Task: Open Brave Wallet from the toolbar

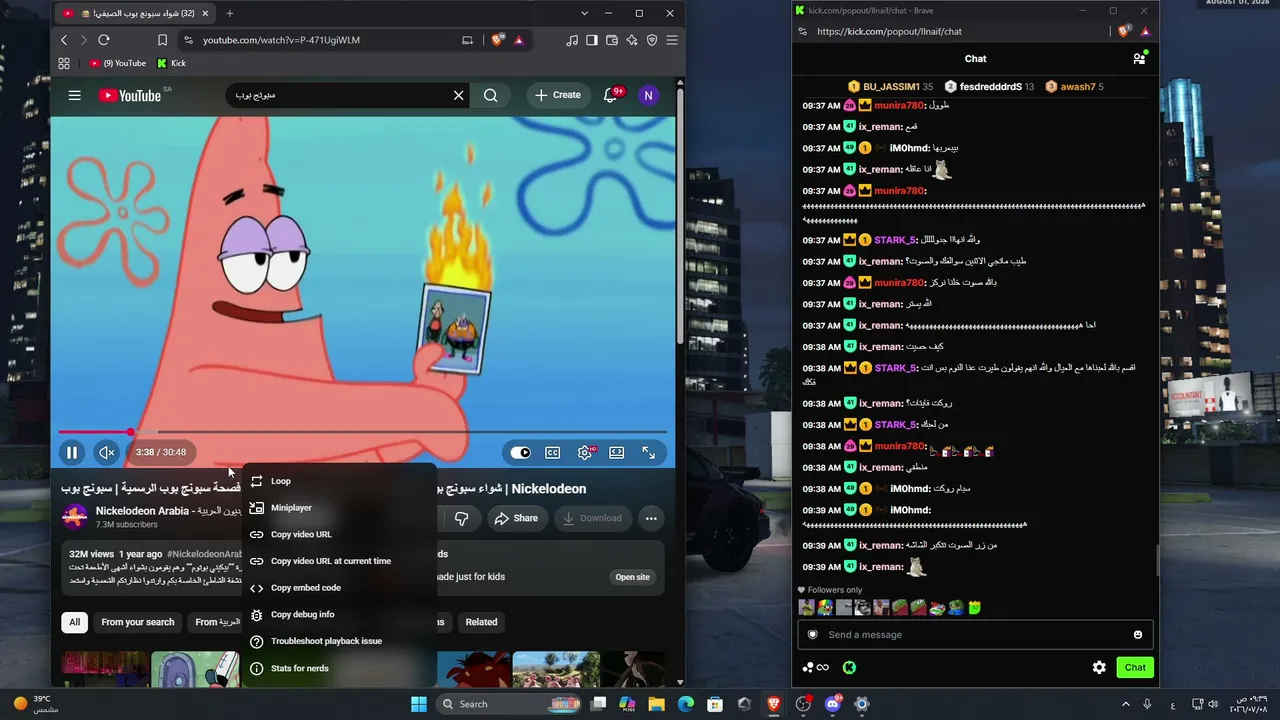Action: 612,40
